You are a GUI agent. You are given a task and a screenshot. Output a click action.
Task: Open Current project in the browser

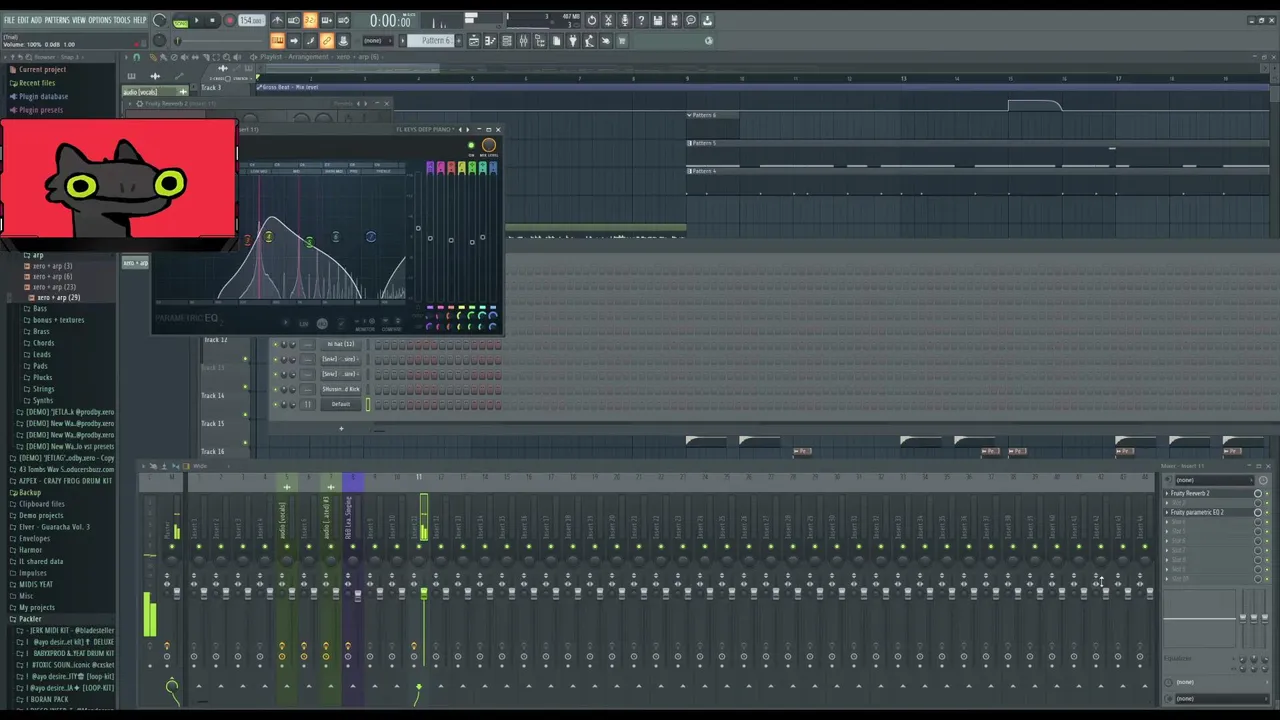click(42, 69)
